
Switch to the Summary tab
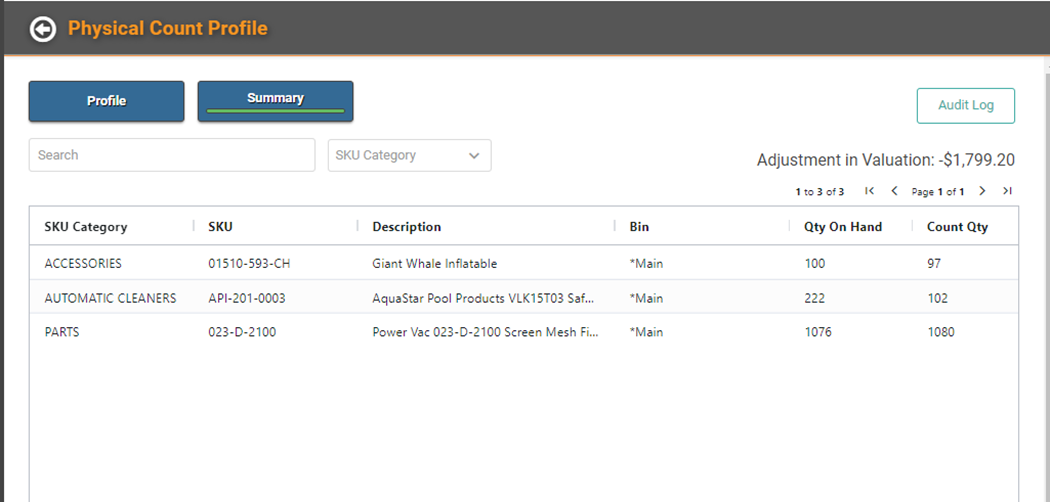point(275,101)
